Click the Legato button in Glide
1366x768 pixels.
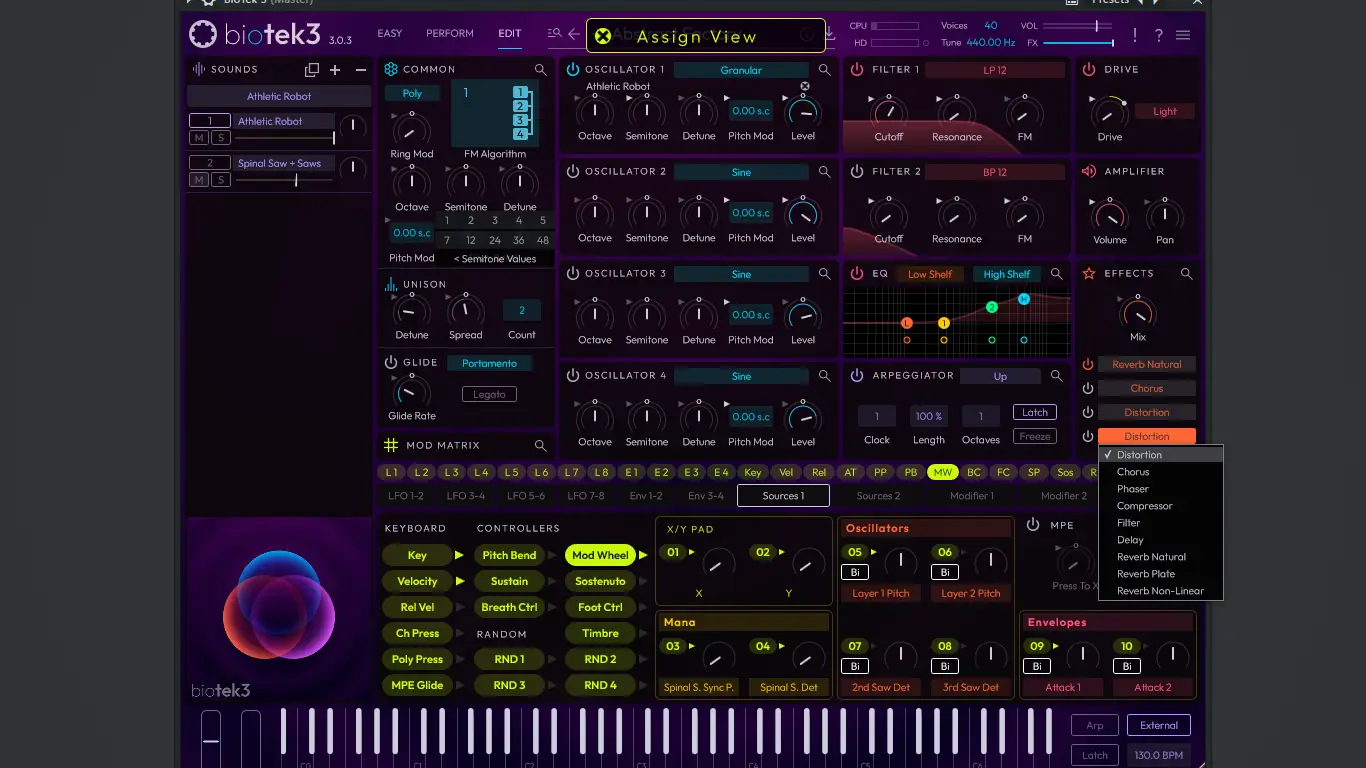[x=489, y=395]
